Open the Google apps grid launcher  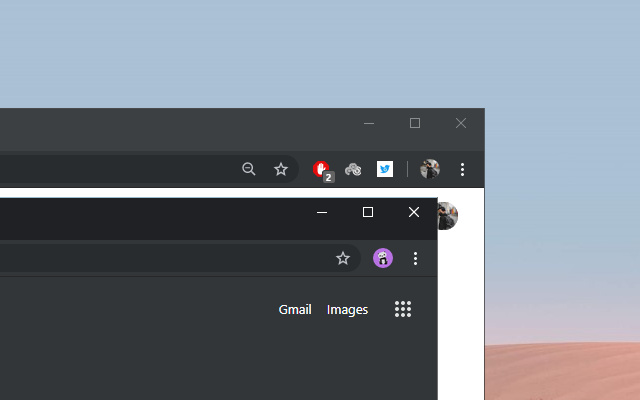(403, 309)
